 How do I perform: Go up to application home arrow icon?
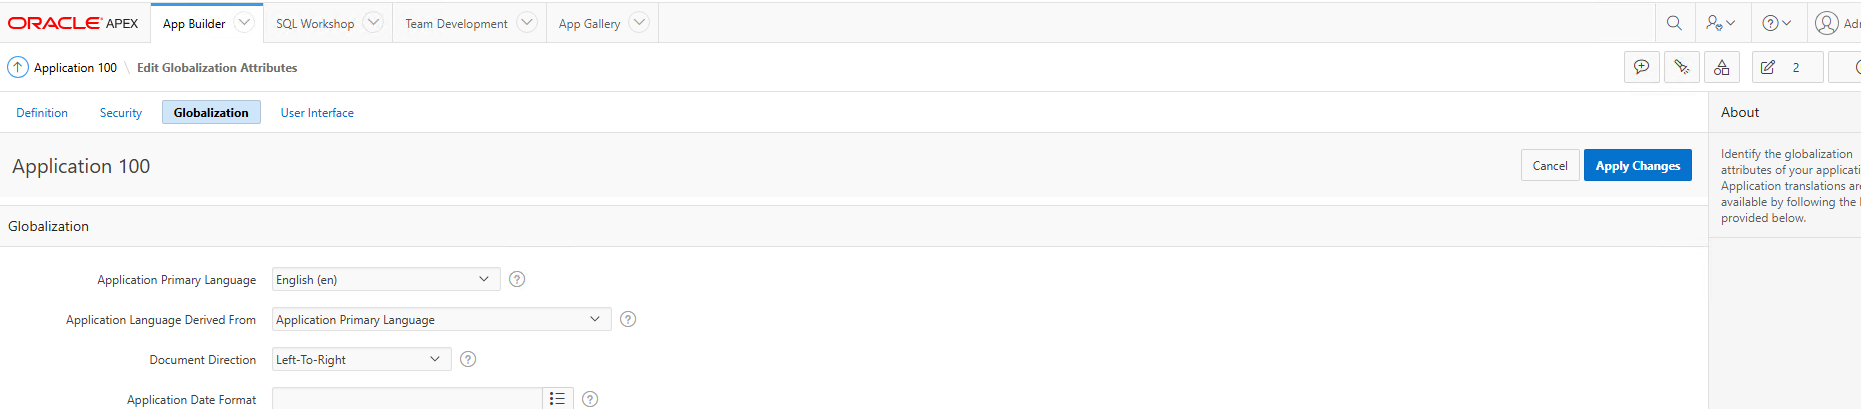[x=18, y=67]
